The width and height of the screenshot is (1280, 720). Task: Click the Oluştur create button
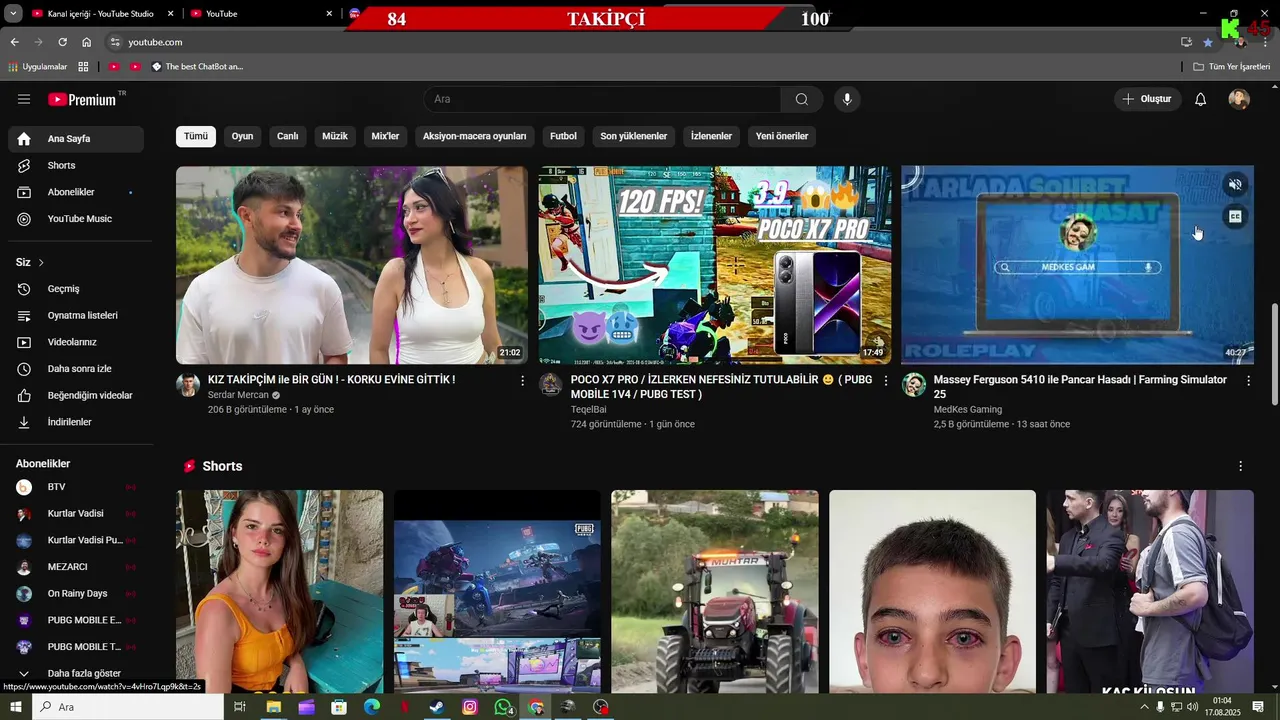tap(1147, 99)
